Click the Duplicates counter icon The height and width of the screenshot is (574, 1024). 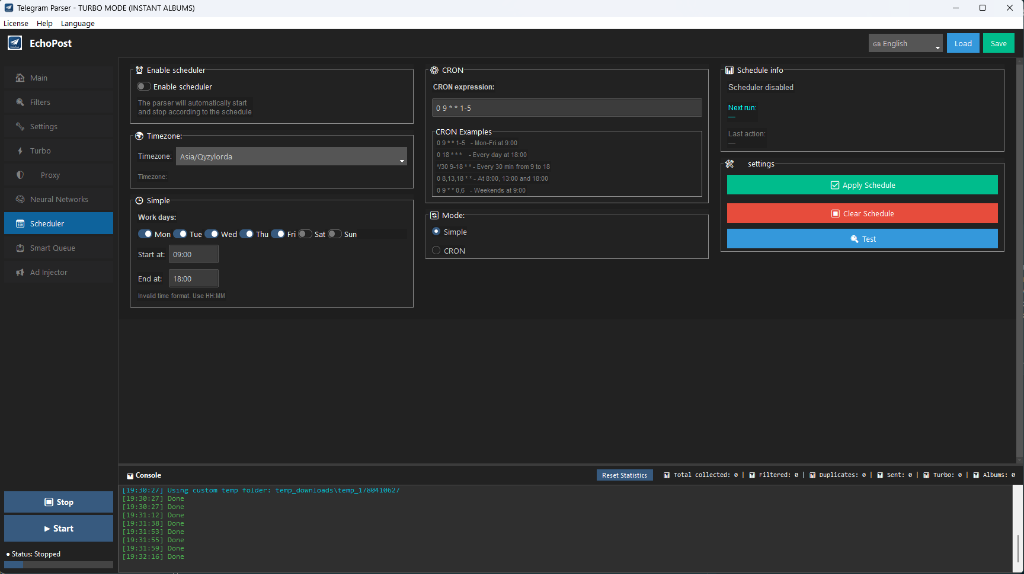tap(812, 475)
